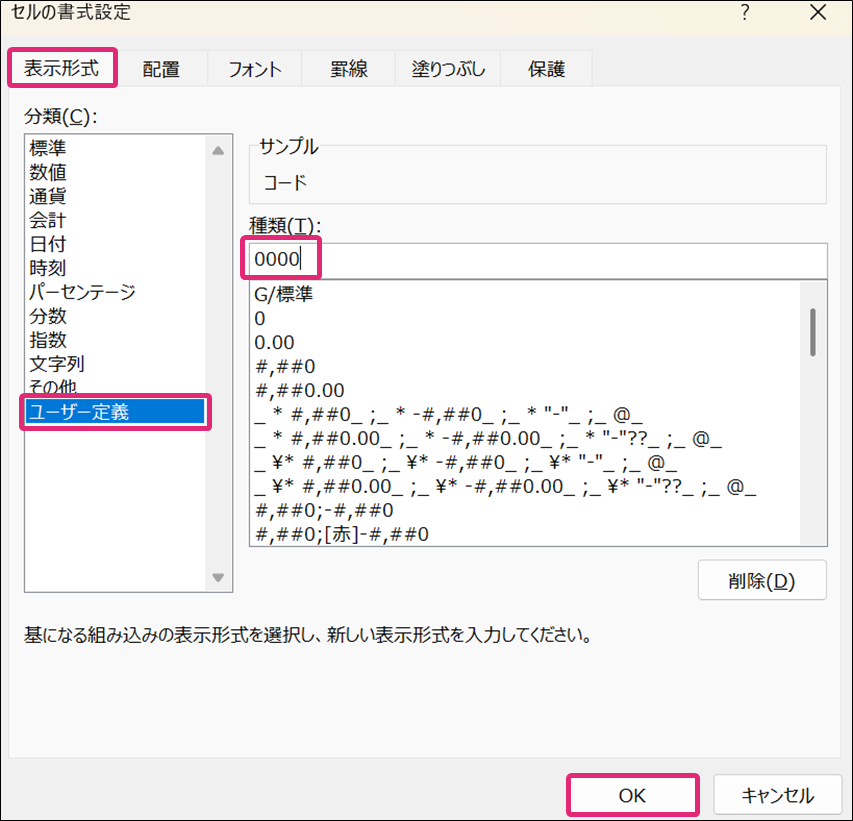Click the 削除 button
The width and height of the screenshot is (853, 821).
tap(762, 580)
